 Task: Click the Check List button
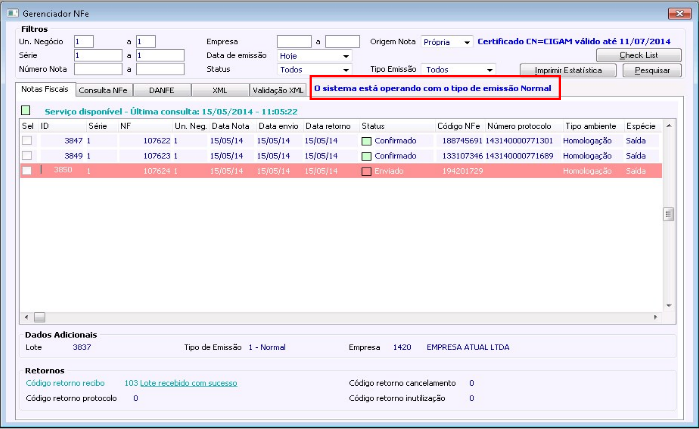[x=638, y=55]
